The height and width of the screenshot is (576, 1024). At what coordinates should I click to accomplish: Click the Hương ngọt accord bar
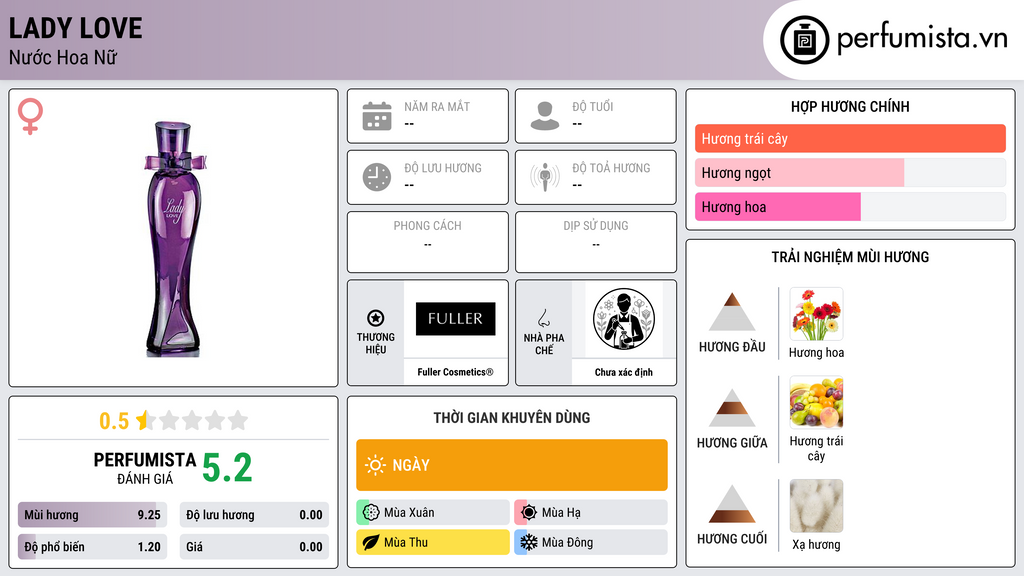coord(850,172)
